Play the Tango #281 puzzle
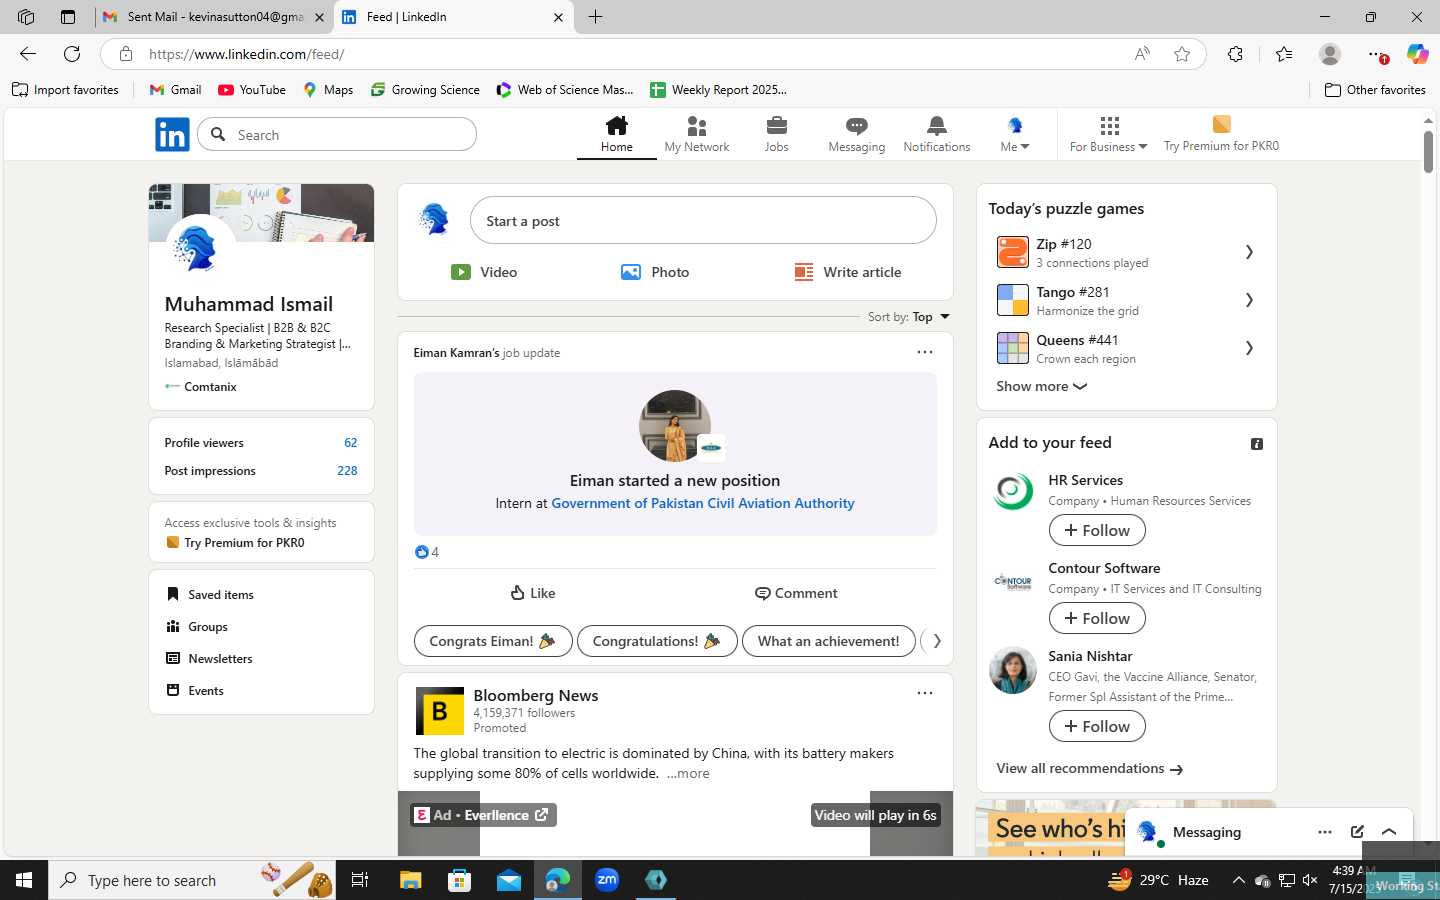Image resolution: width=1440 pixels, height=900 pixels. (x=1125, y=300)
